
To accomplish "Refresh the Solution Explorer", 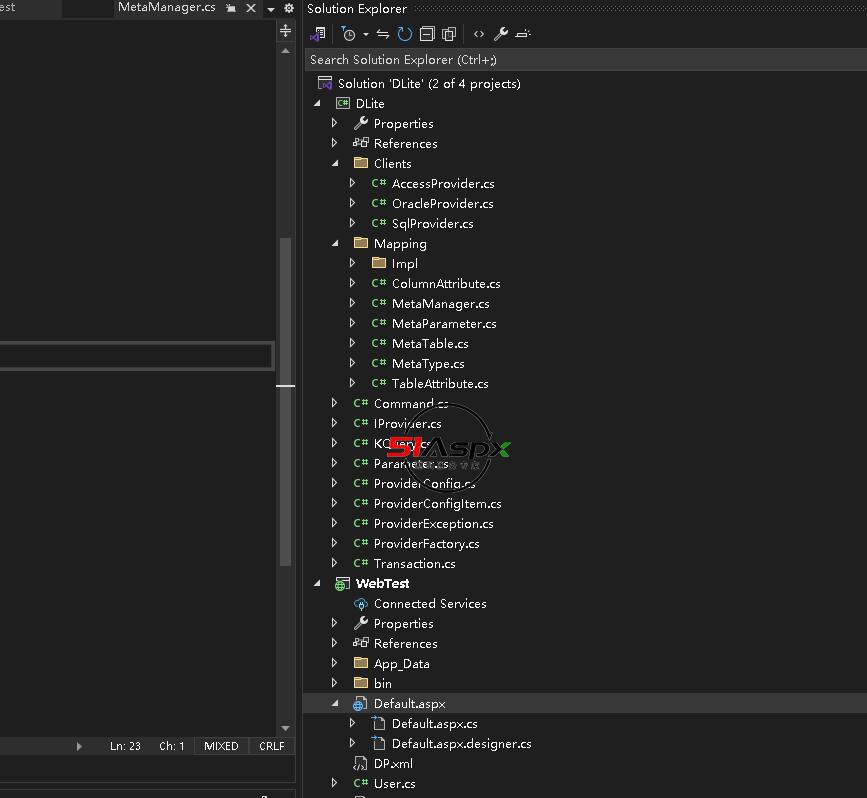I will [x=405, y=34].
